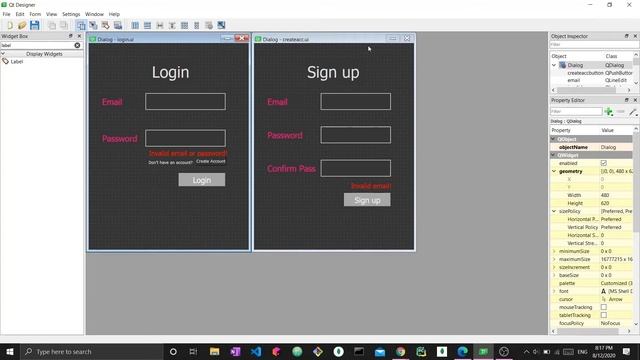Toggle the mouseTracking checkbox

tap(604, 307)
